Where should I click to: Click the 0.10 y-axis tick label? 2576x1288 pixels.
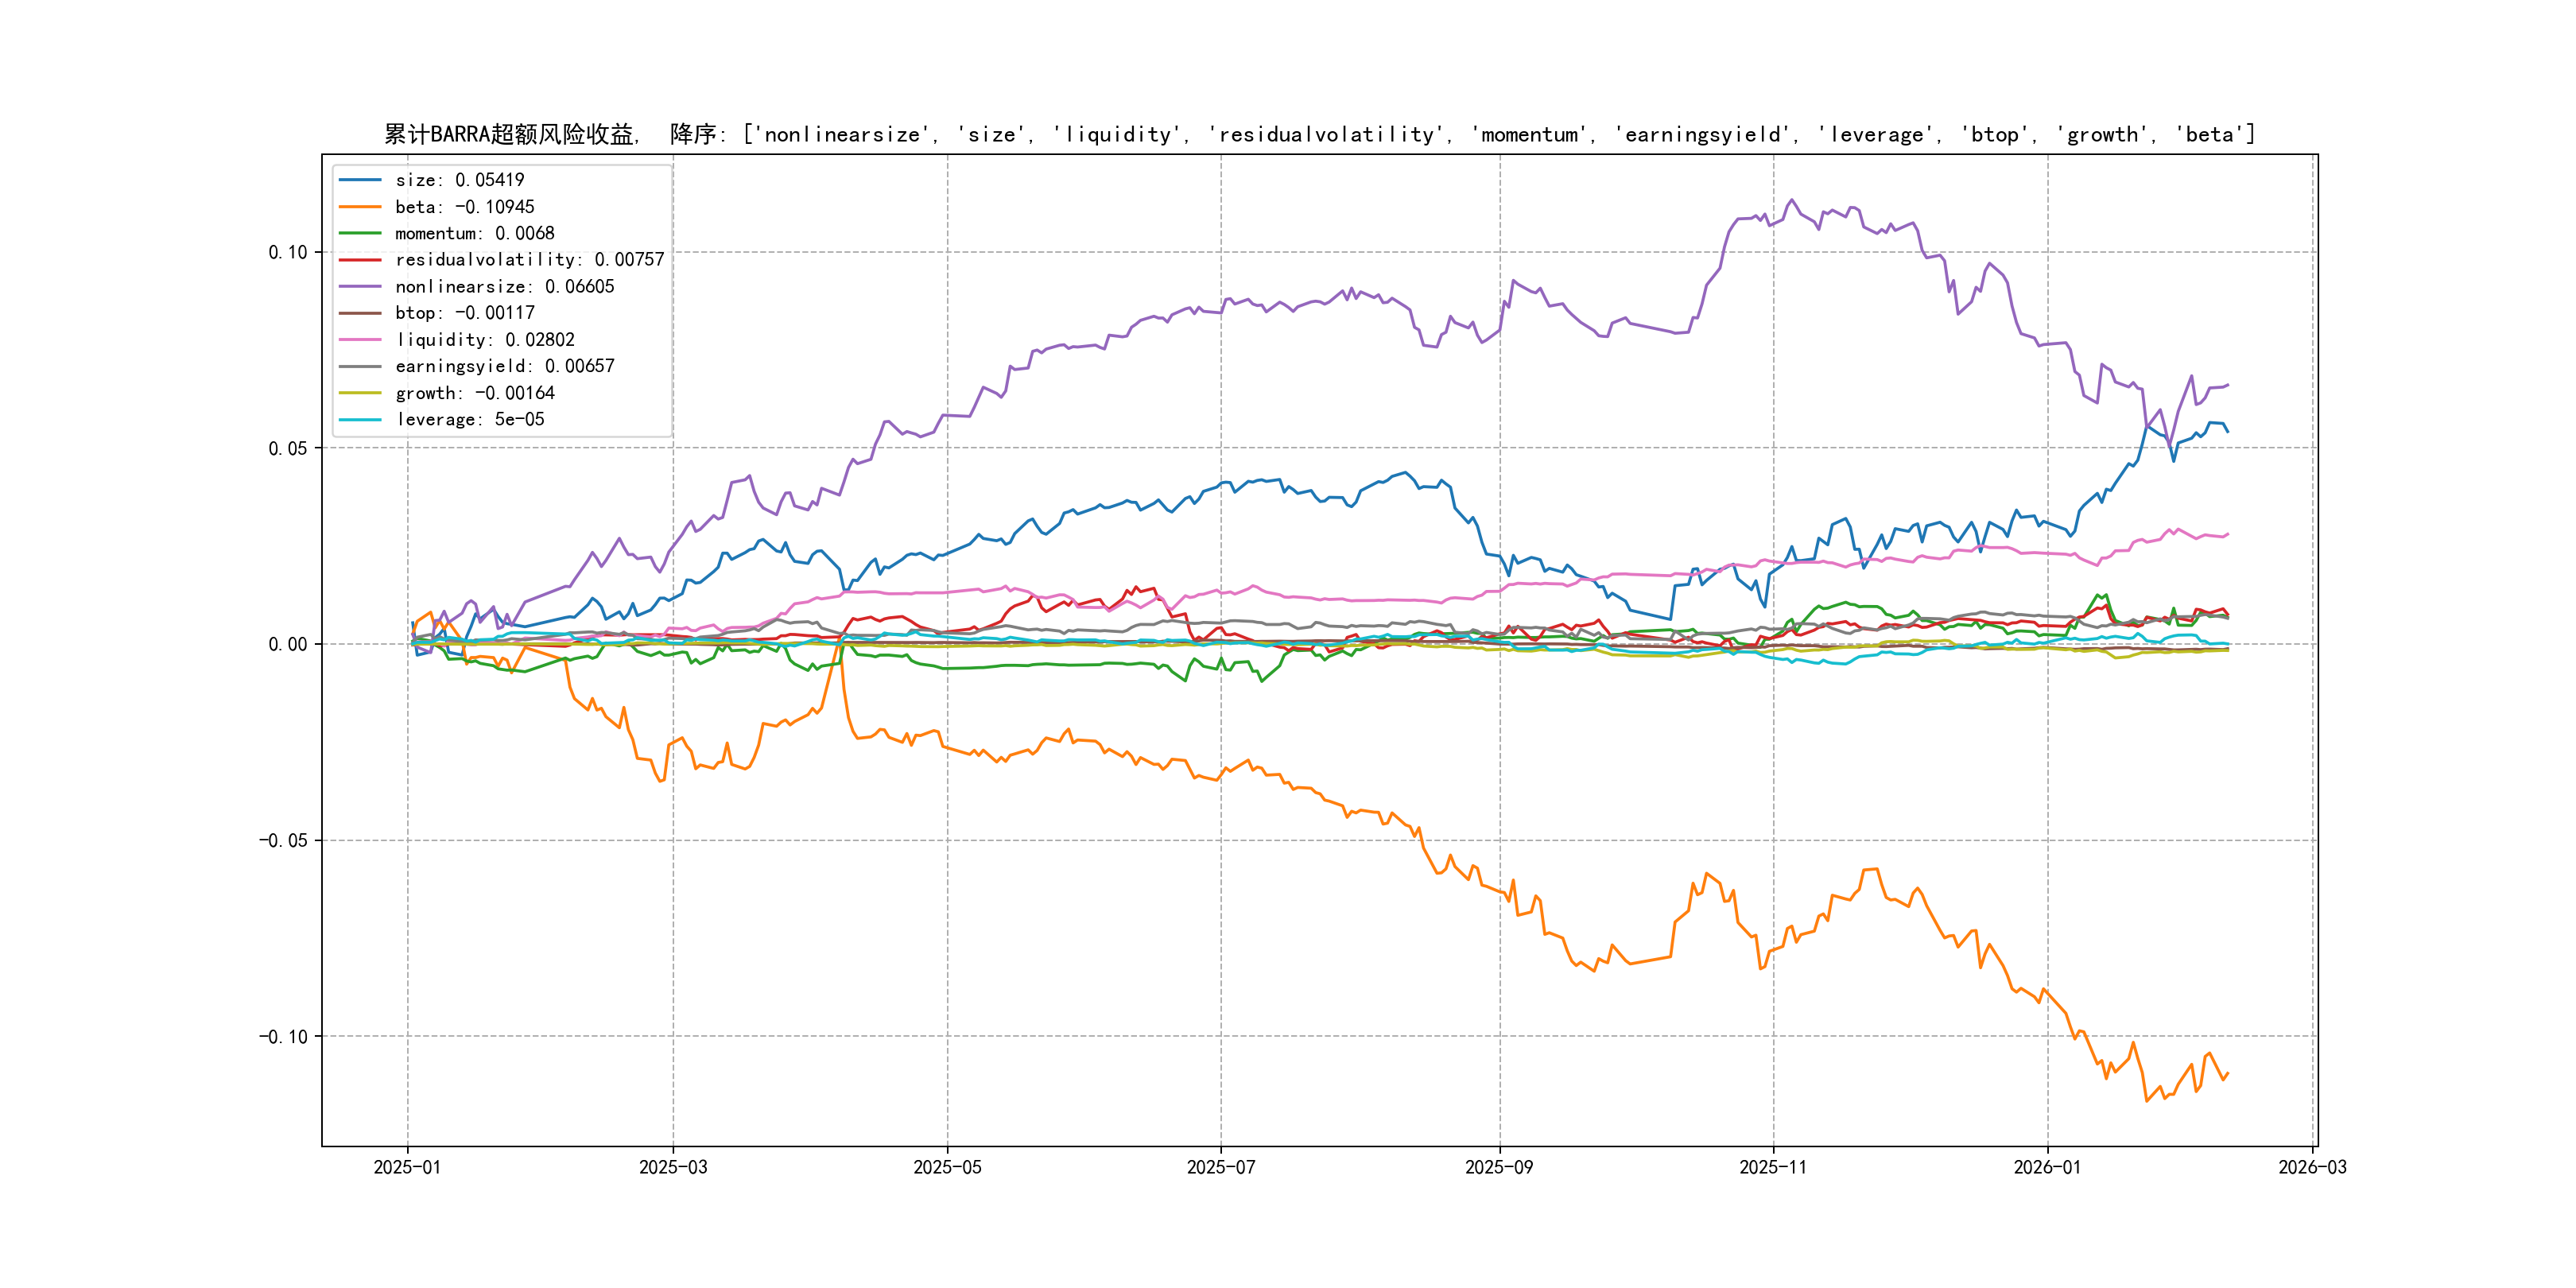click(x=287, y=252)
